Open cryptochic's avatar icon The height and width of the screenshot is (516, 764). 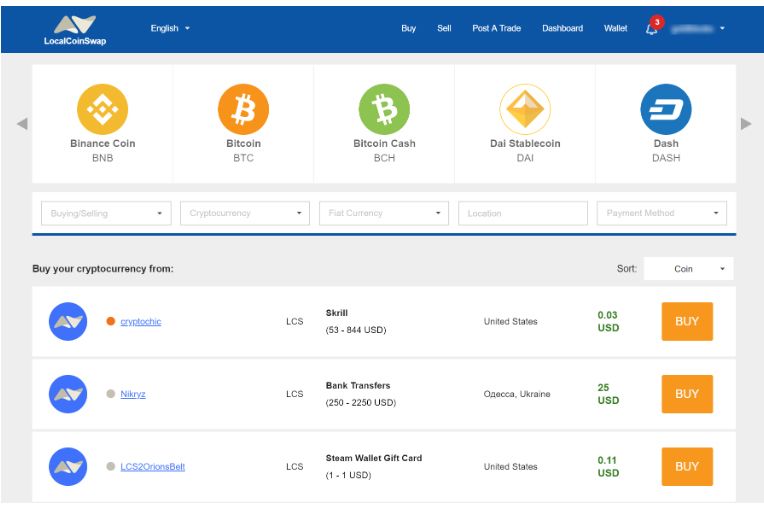[x=68, y=321]
